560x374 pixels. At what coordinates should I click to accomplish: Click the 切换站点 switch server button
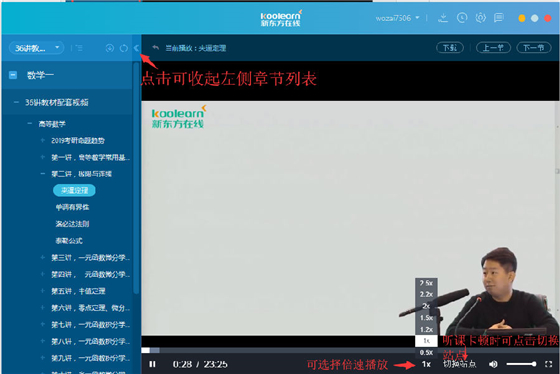tap(460, 364)
